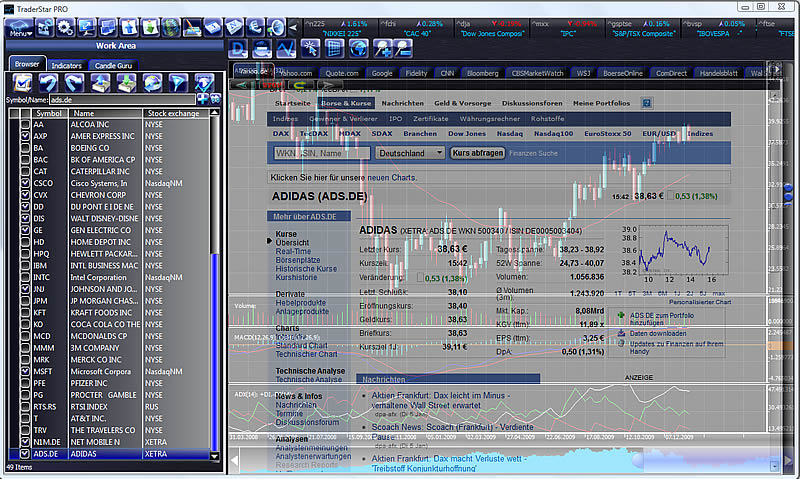Open the Bloomberg web tab
The height and width of the screenshot is (479, 800).
click(x=483, y=73)
